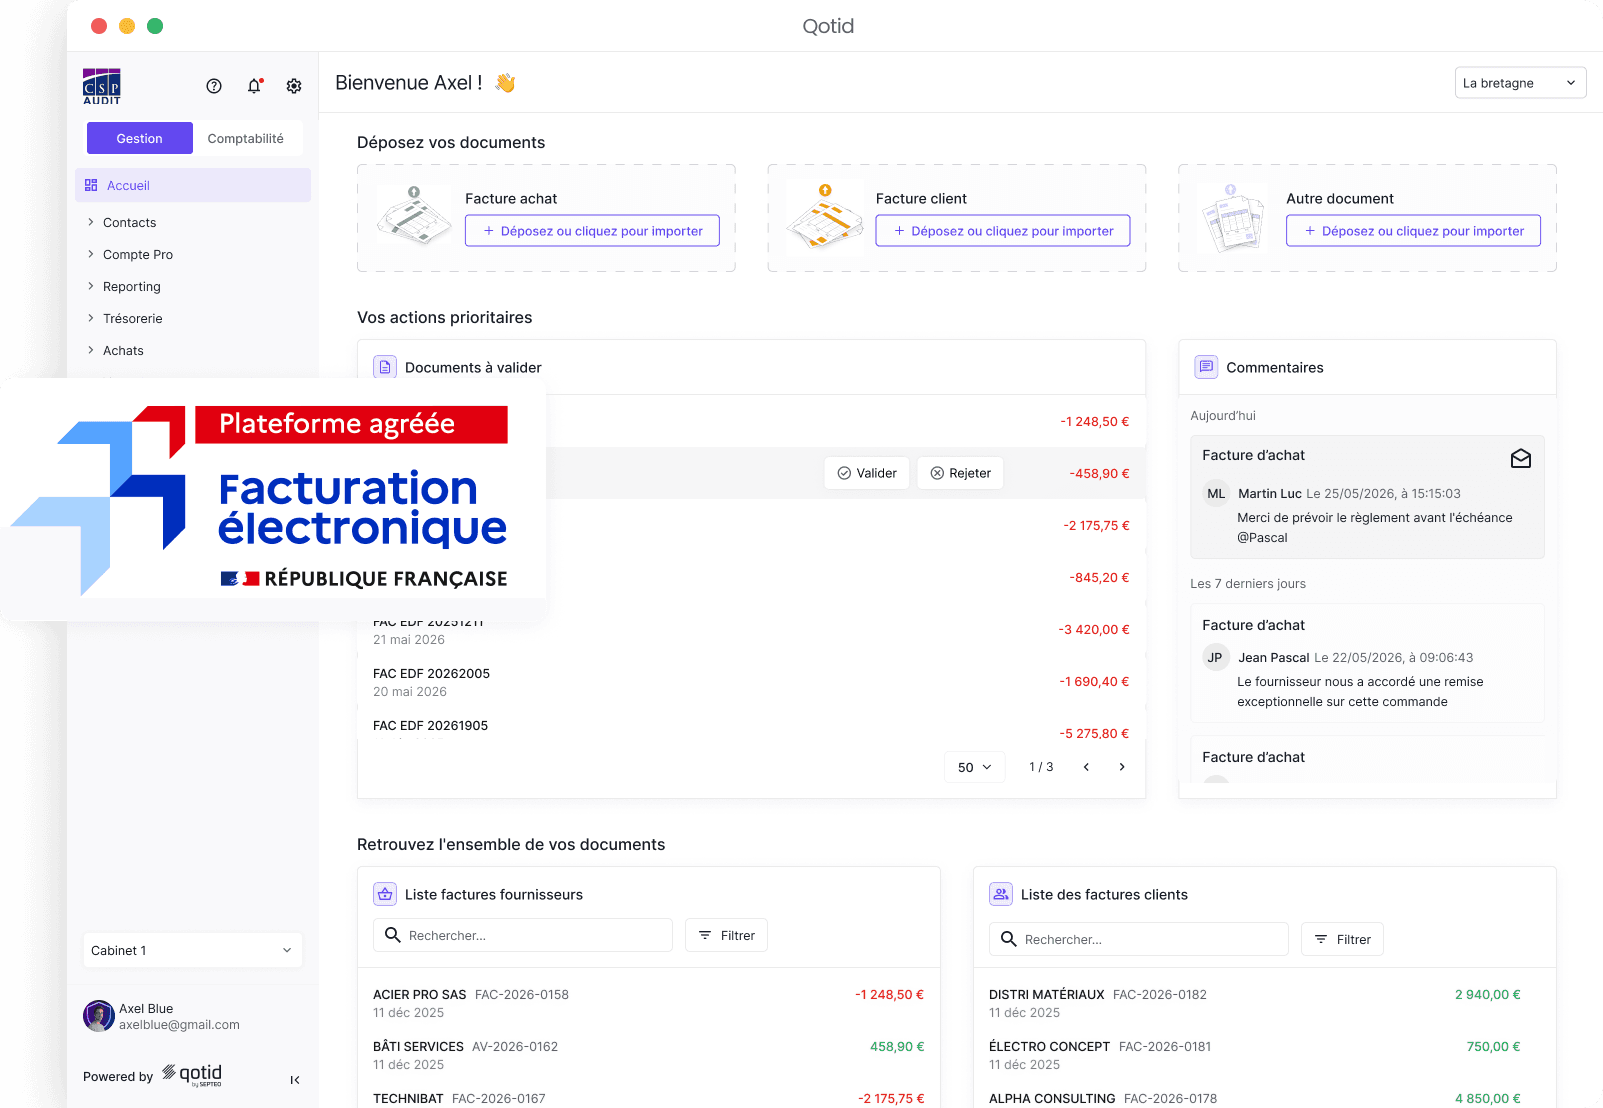Click the JP avatar of Jean Pascal

[x=1215, y=657]
